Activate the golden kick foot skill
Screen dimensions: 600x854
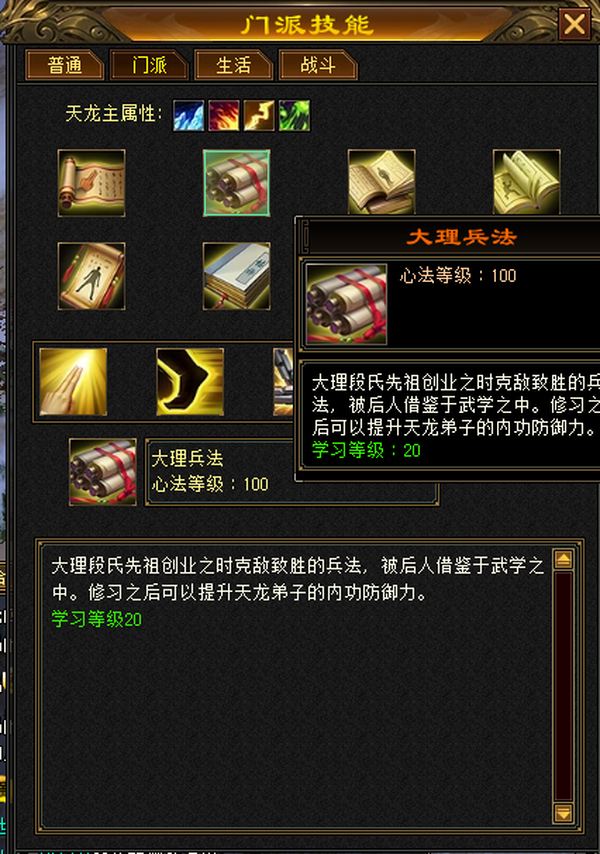[190, 382]
